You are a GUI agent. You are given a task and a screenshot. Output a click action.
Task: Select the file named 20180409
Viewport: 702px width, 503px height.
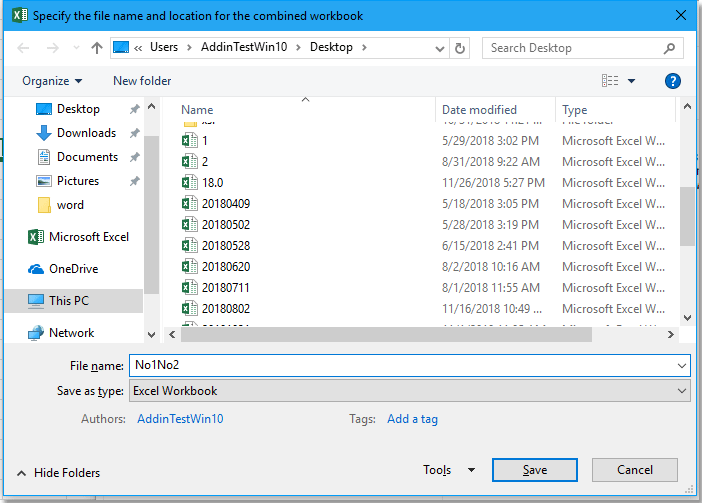click(226, 204)
